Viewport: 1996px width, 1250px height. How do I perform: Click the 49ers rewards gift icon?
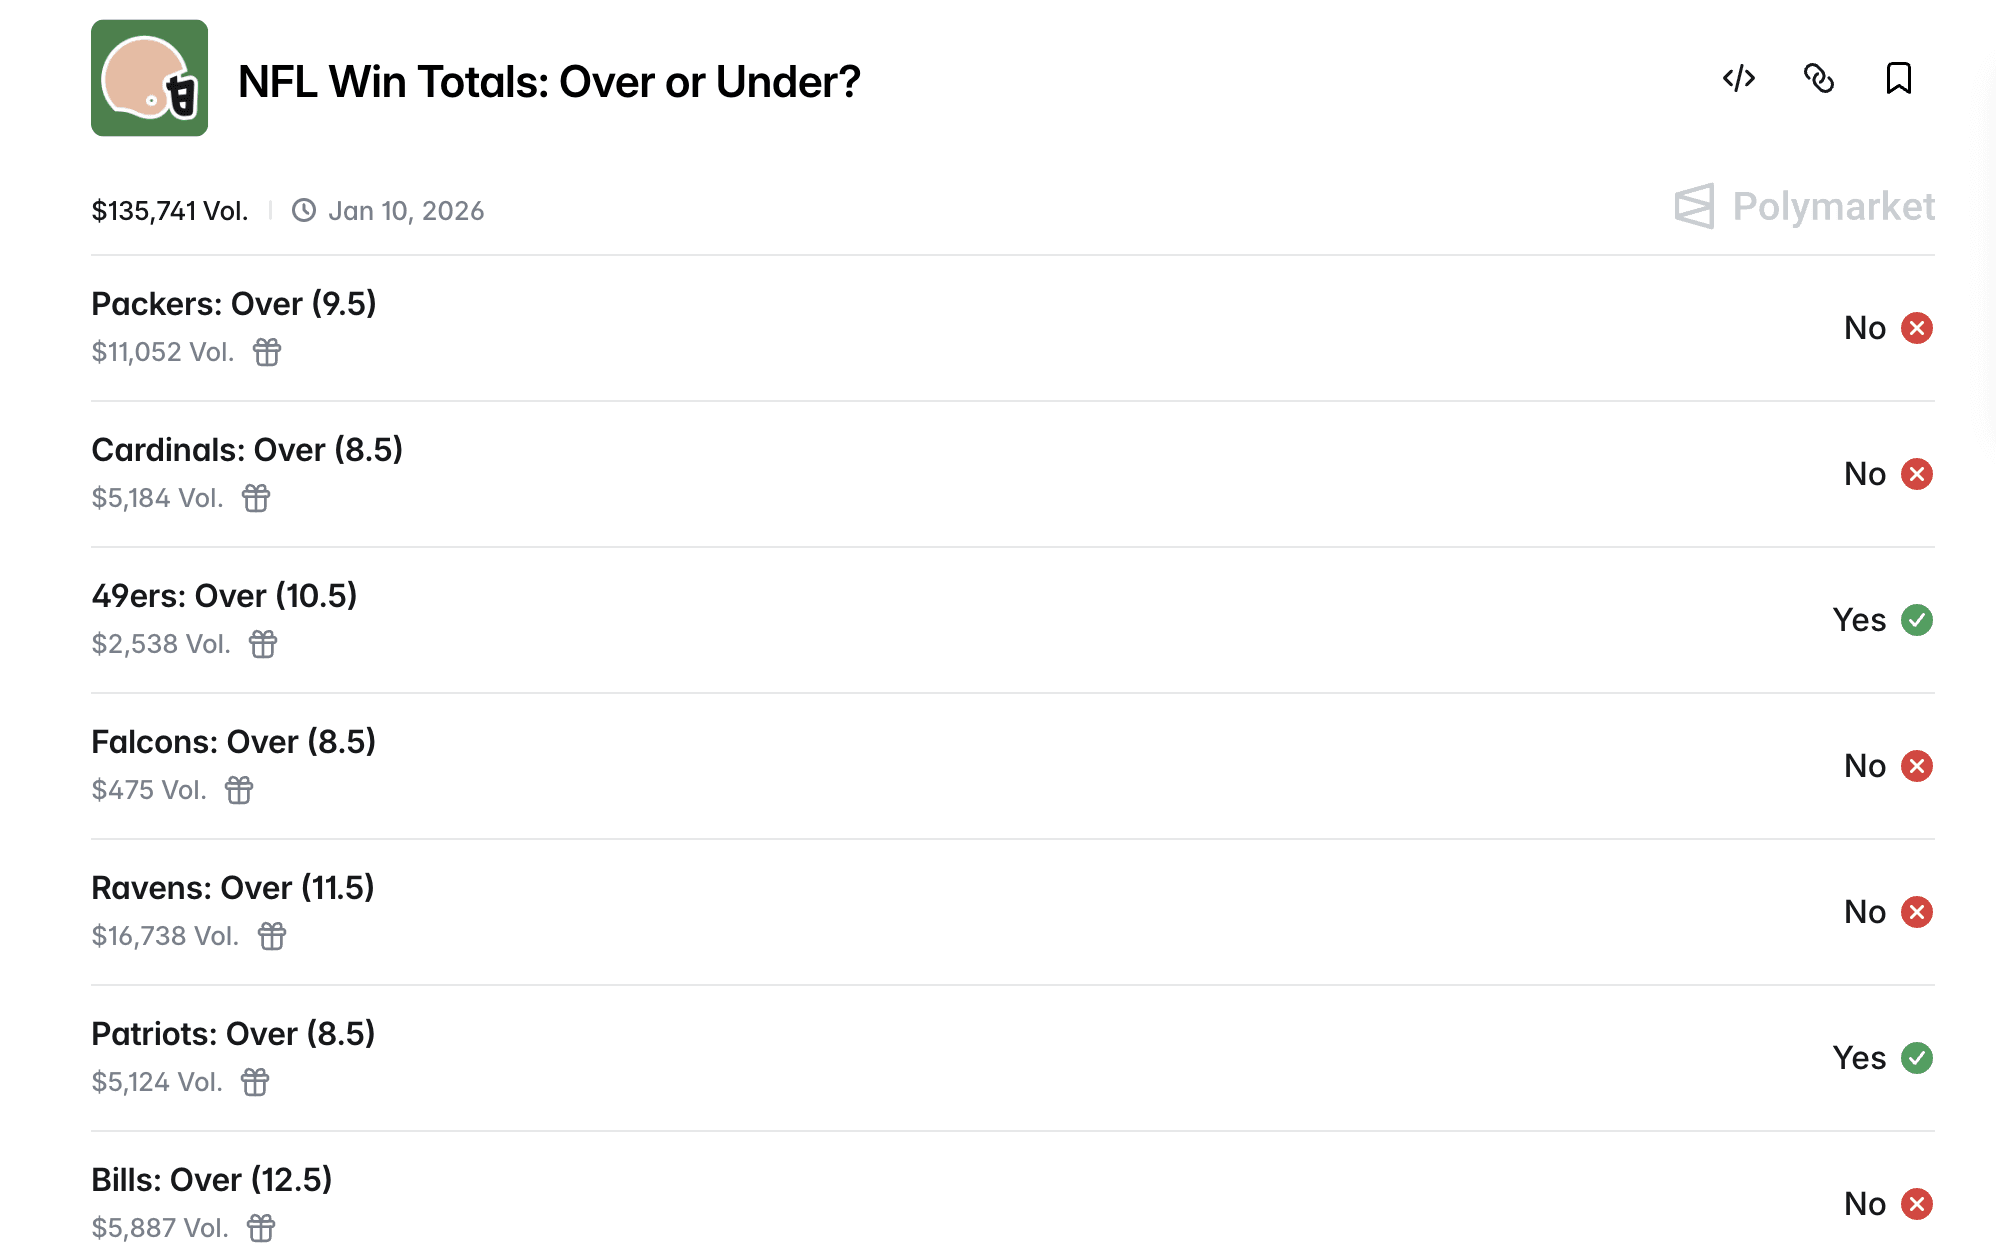pos(263,644)
